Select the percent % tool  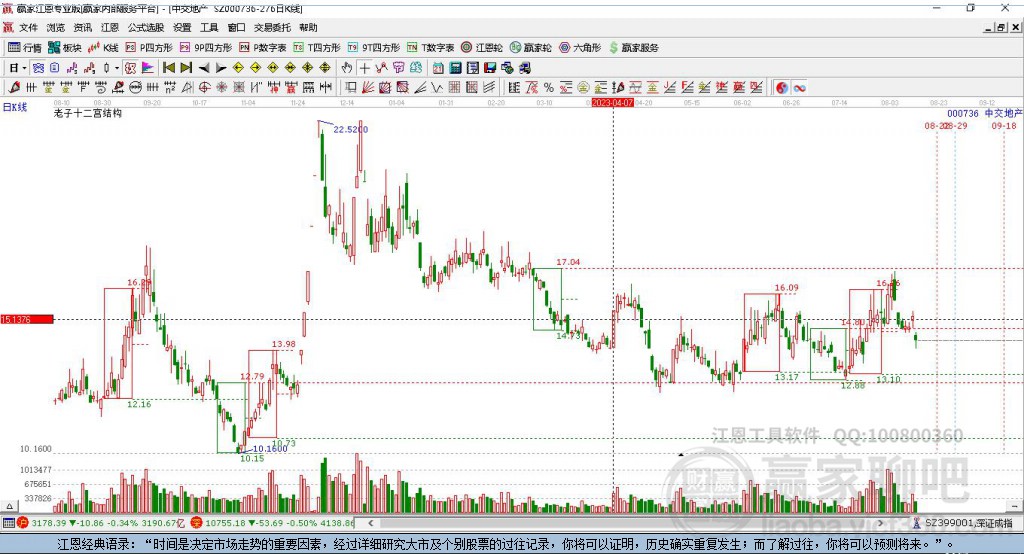pos(549,88)
